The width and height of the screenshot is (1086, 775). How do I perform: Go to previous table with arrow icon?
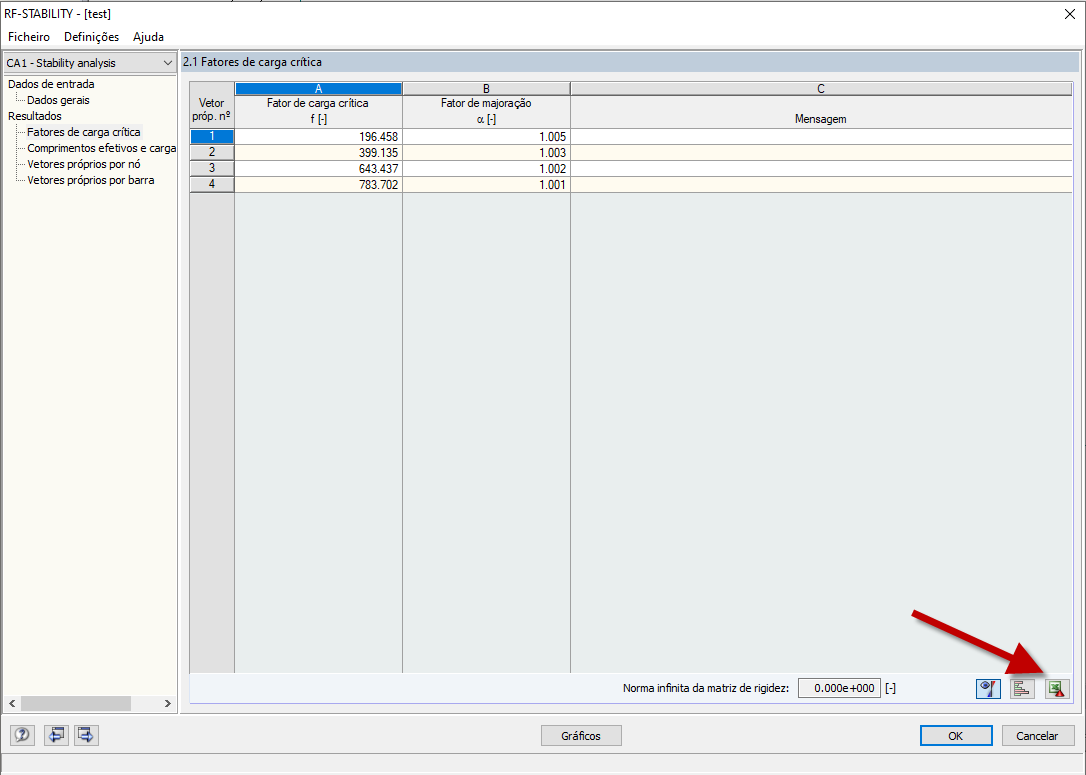56,735
